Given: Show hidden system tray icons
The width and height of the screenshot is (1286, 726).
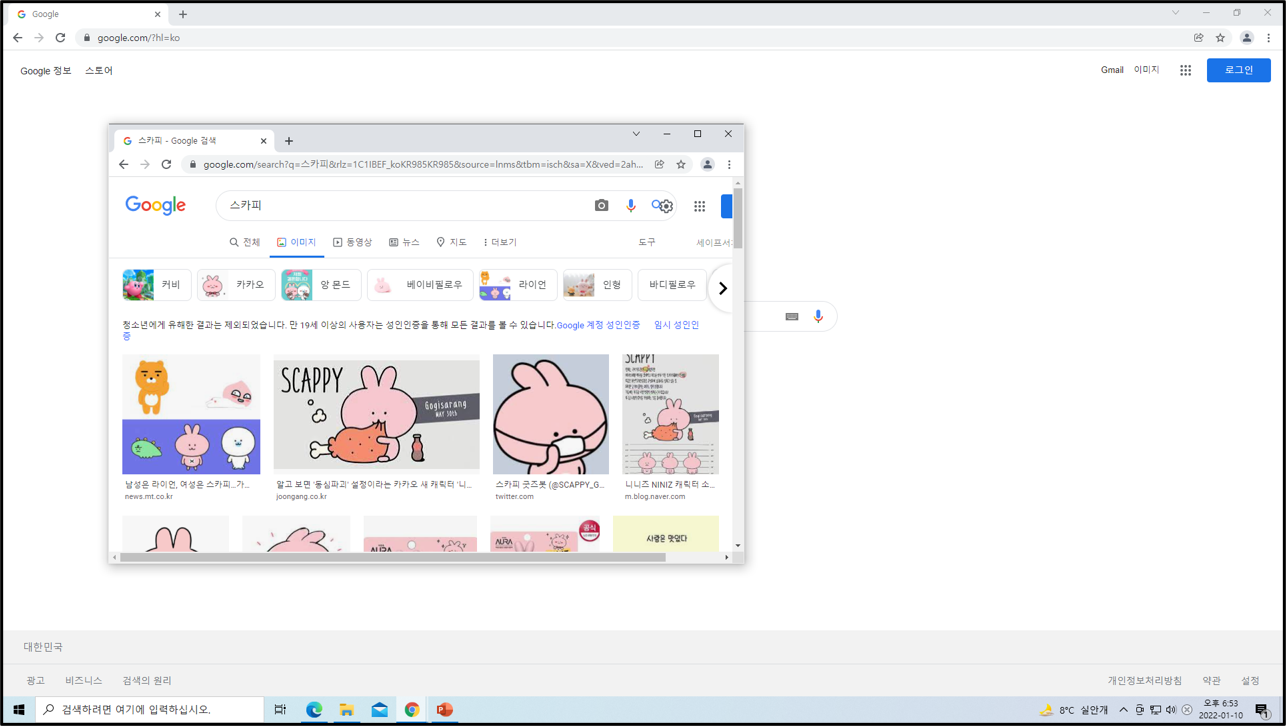Looking at the screenshot, I should [1123, 710].
